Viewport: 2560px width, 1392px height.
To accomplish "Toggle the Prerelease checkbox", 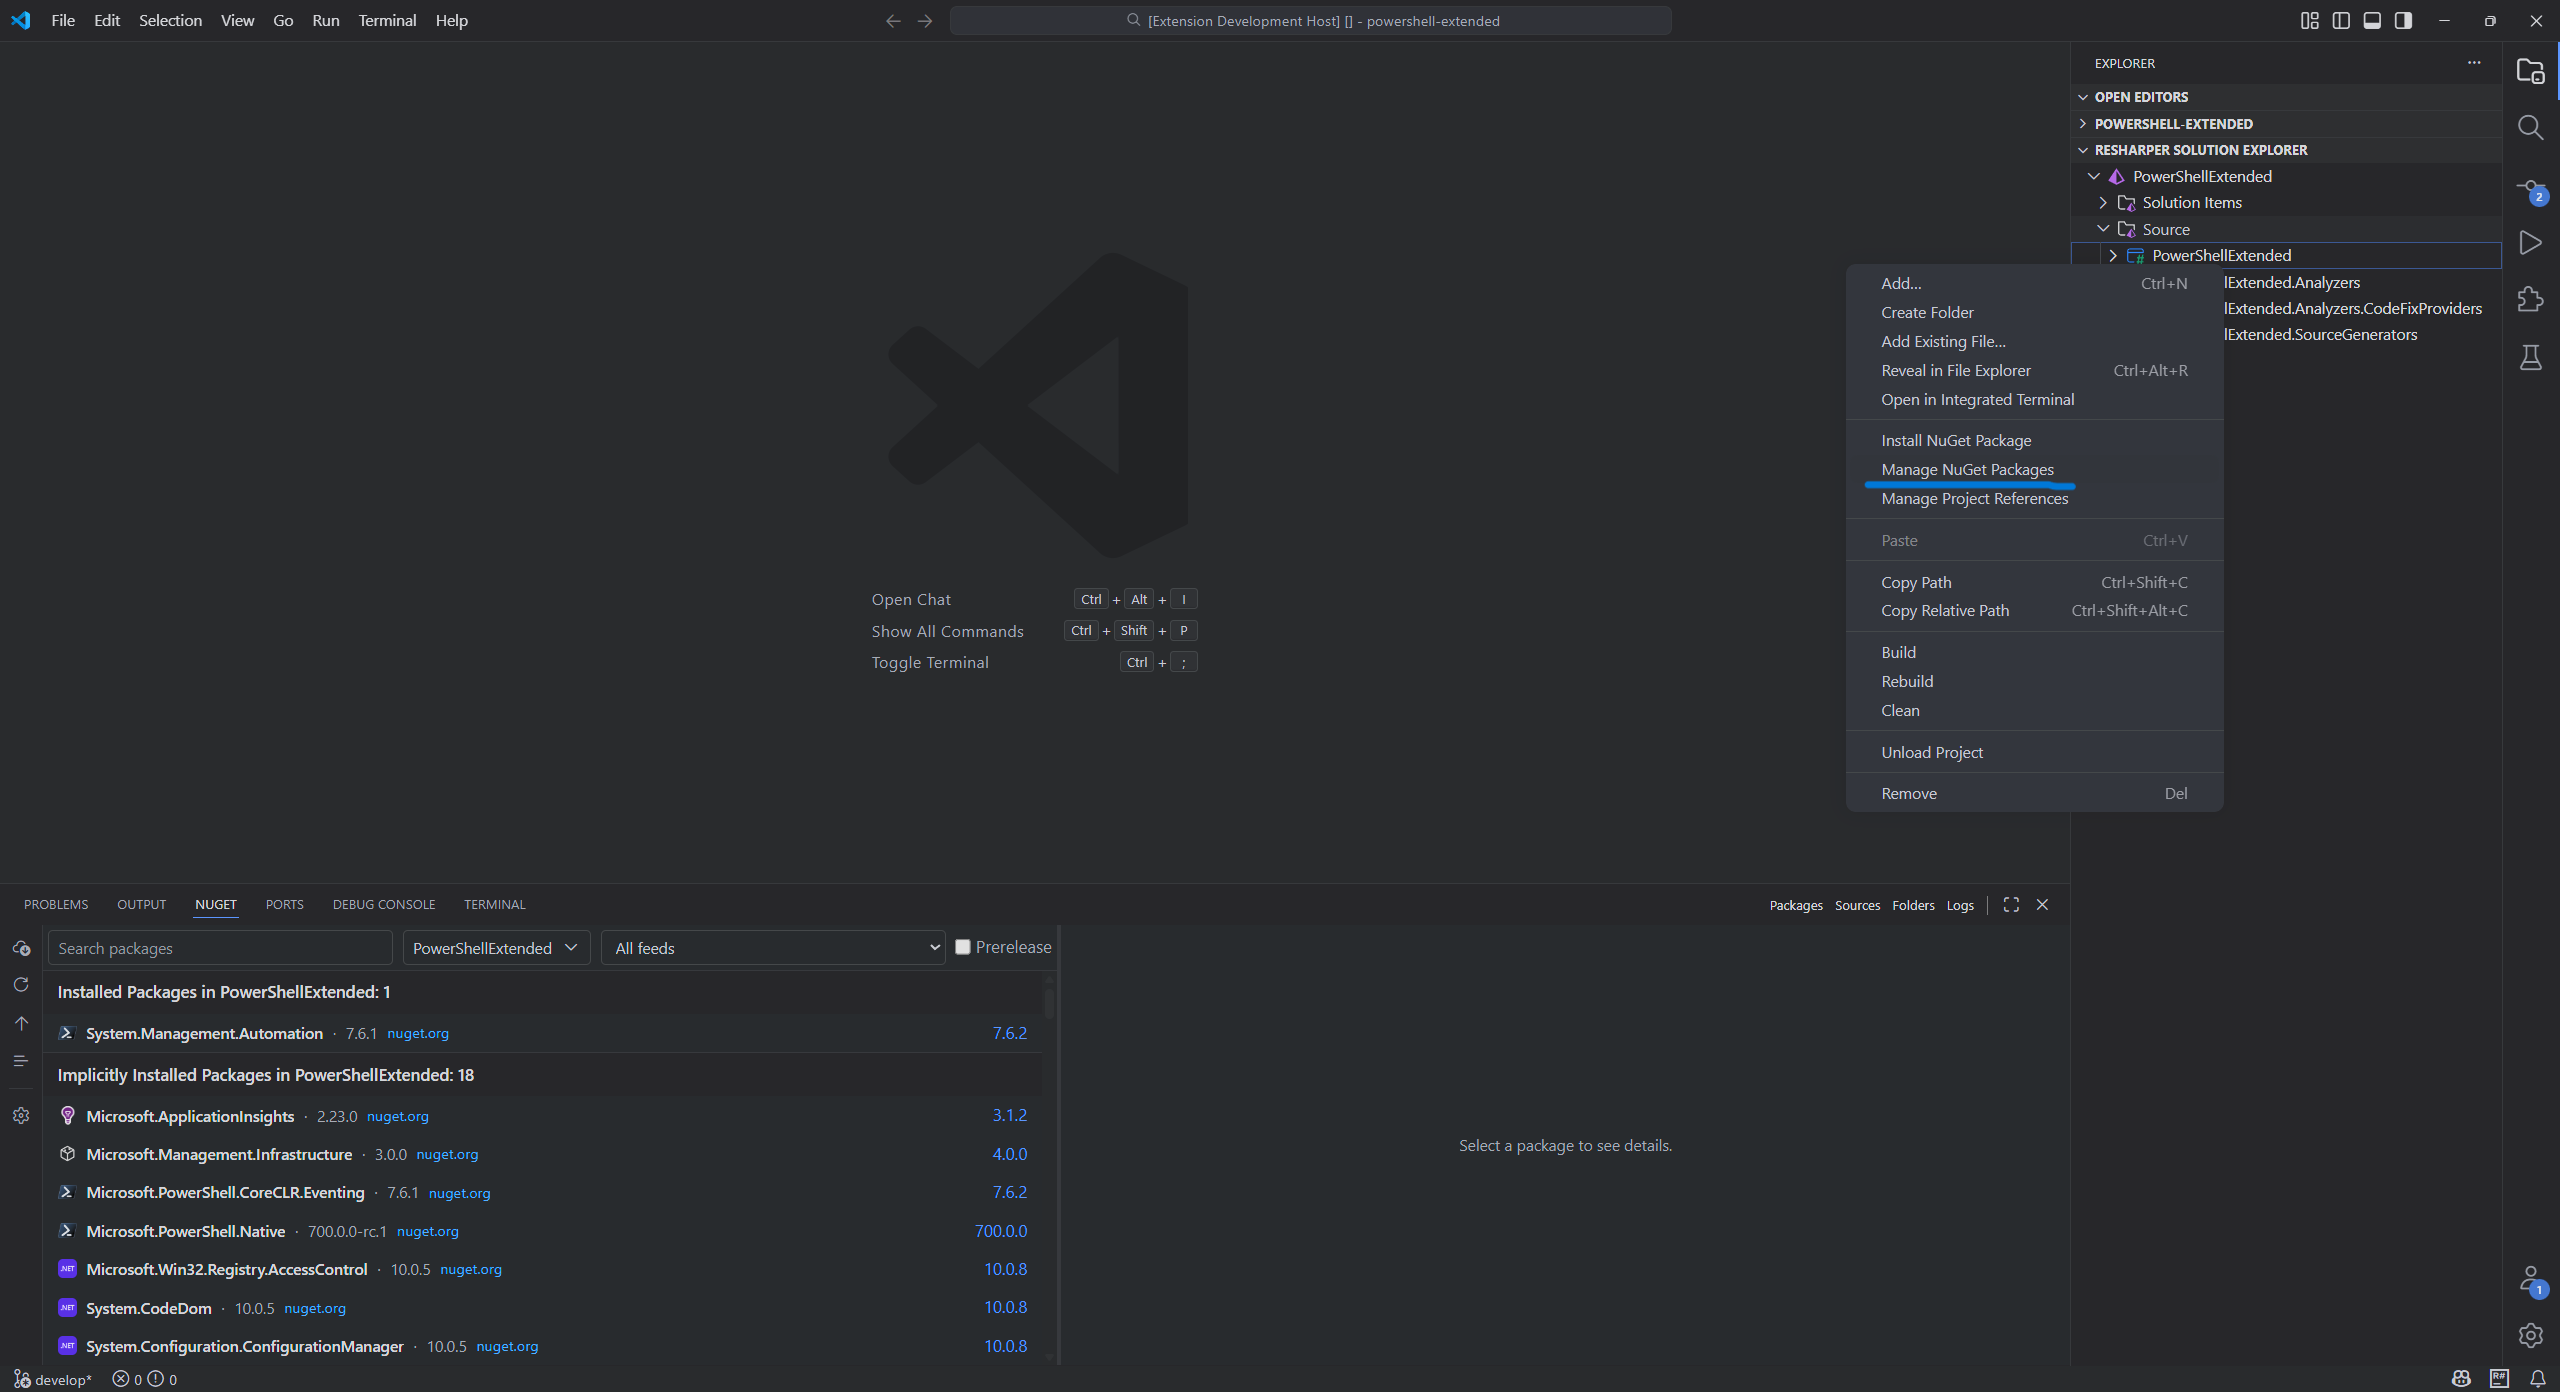I will [x=963, y=947].
